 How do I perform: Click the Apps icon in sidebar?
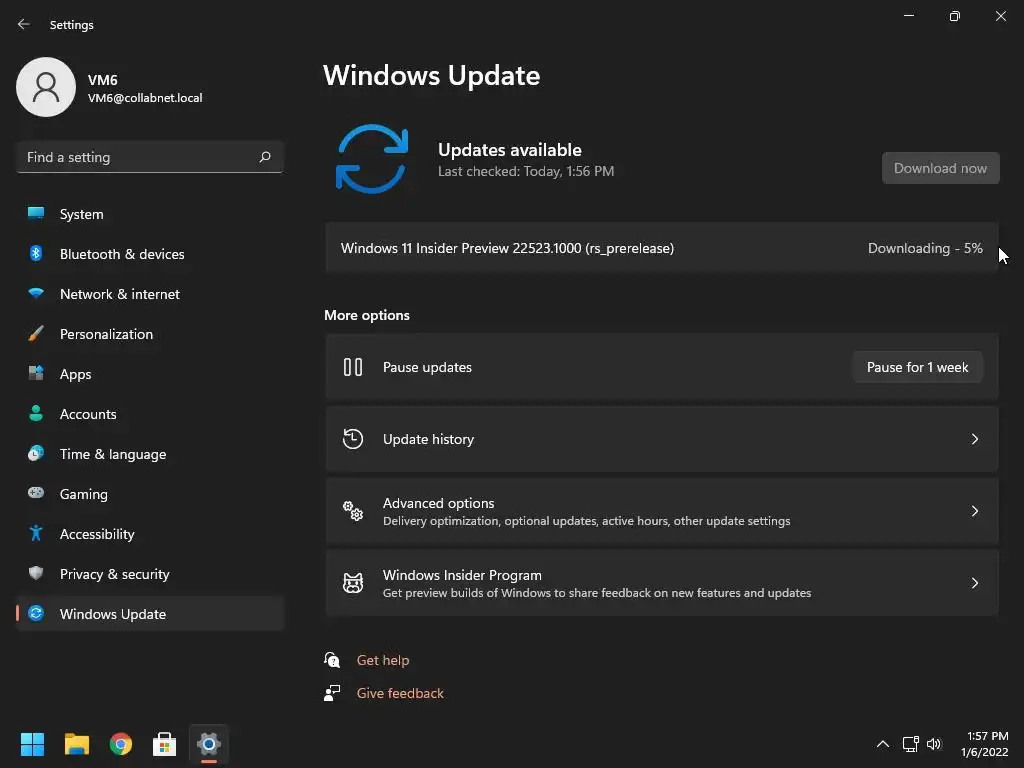[x=36, y=374]
